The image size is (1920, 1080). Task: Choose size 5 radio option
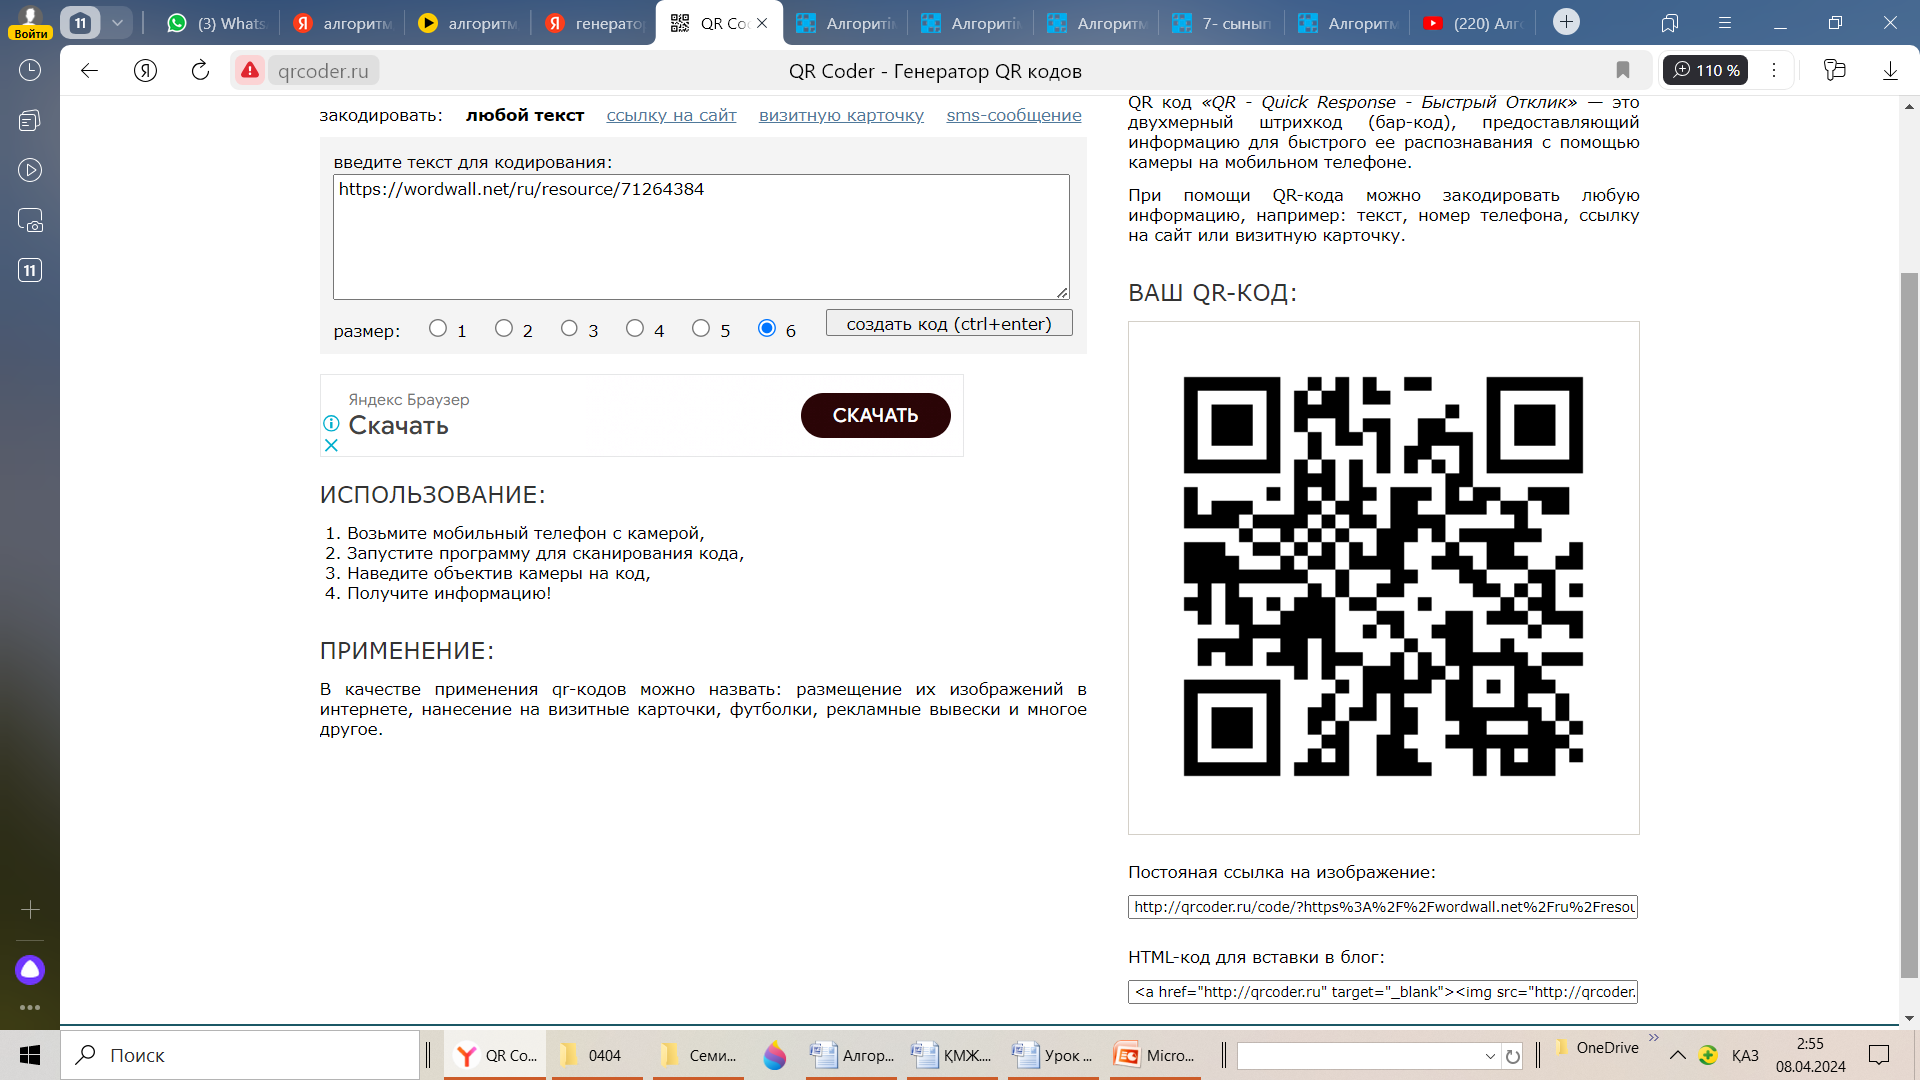[701, 328]
